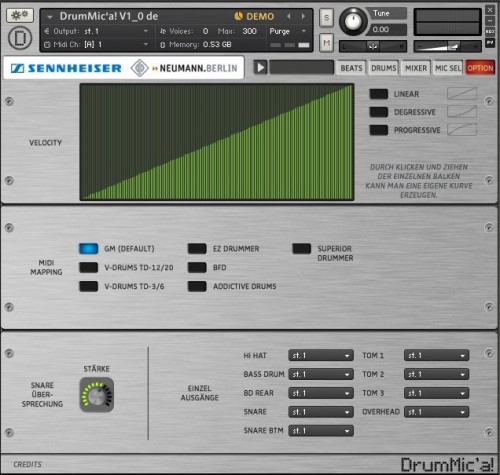Select SUPERIOR DRUMMER mapping
Viewport: 500px width, 475px height.
coord(302,249)
